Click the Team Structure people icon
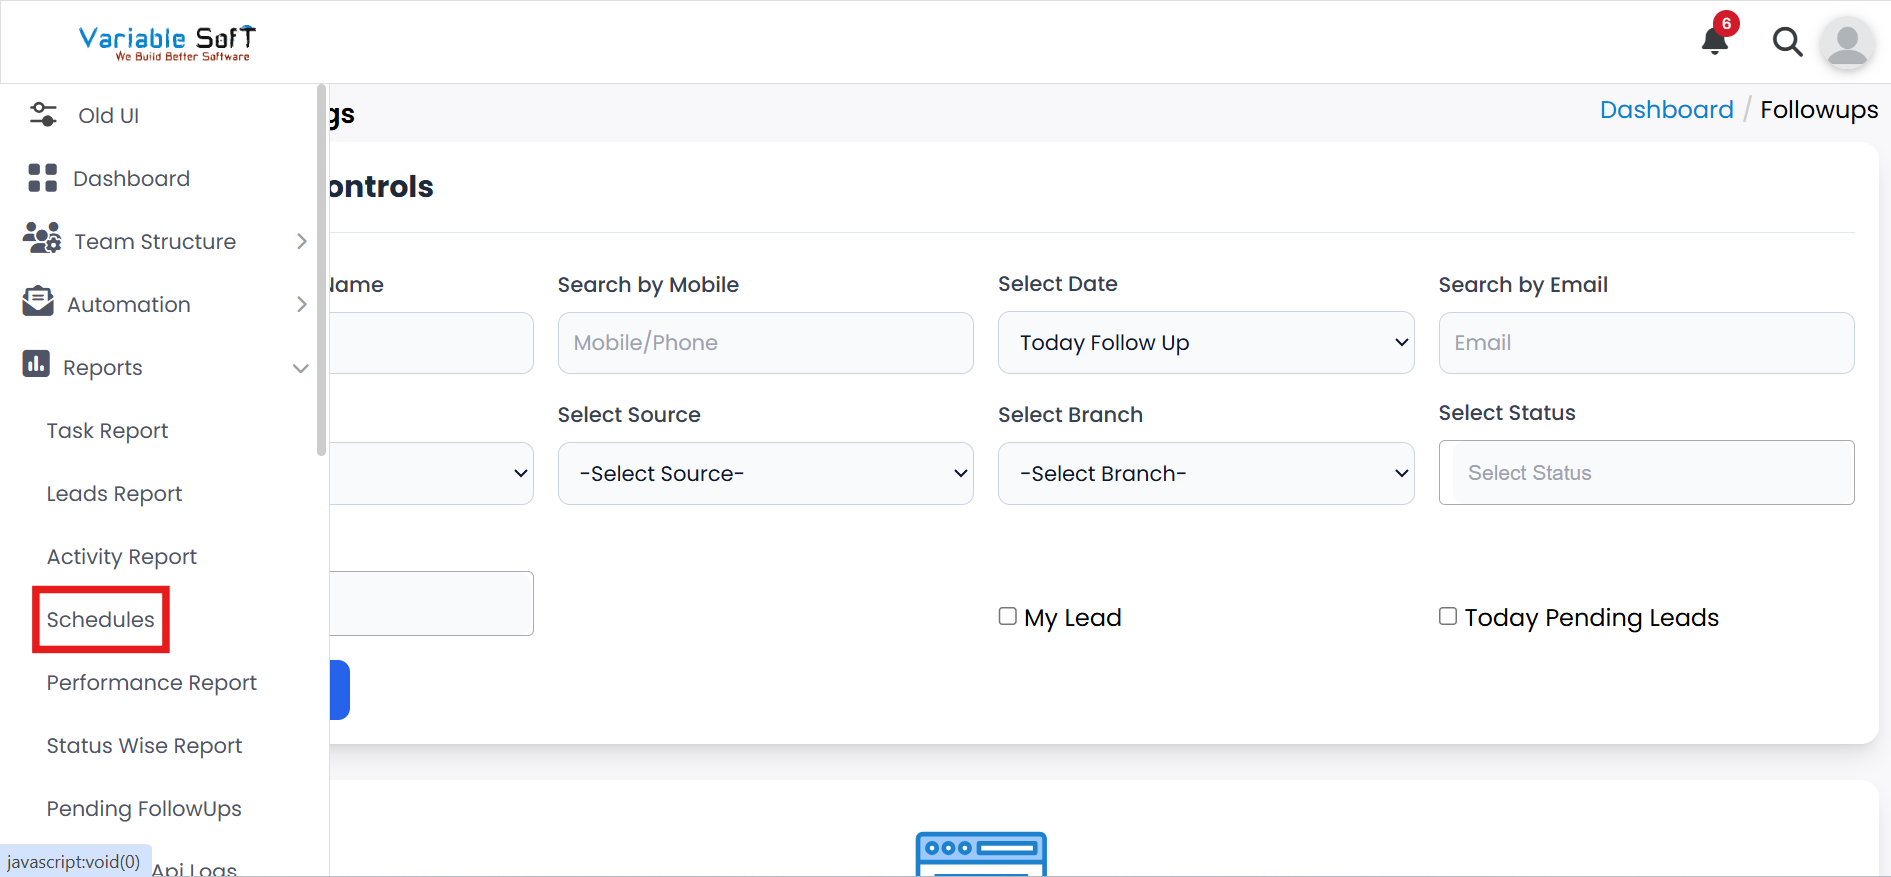This screenshot has height=877, width=1891. point(42,239)
